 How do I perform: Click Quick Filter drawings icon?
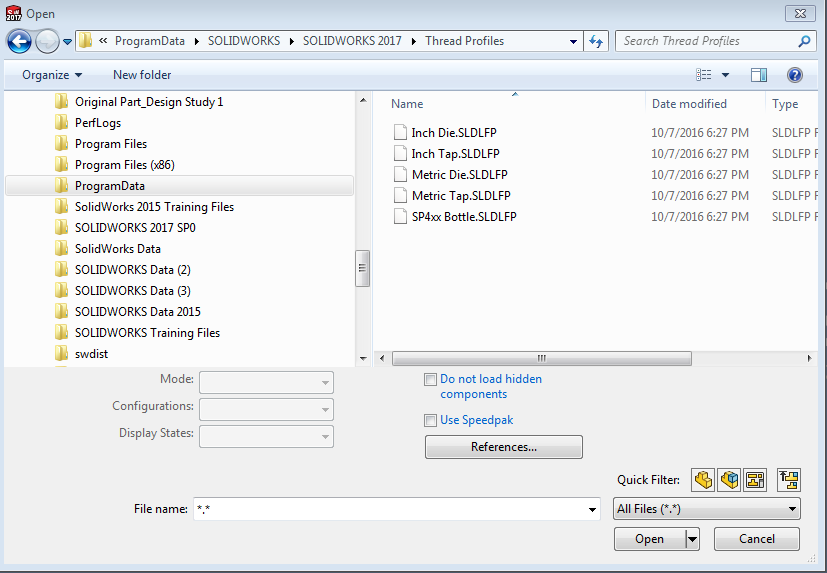[x=755, y=480]
